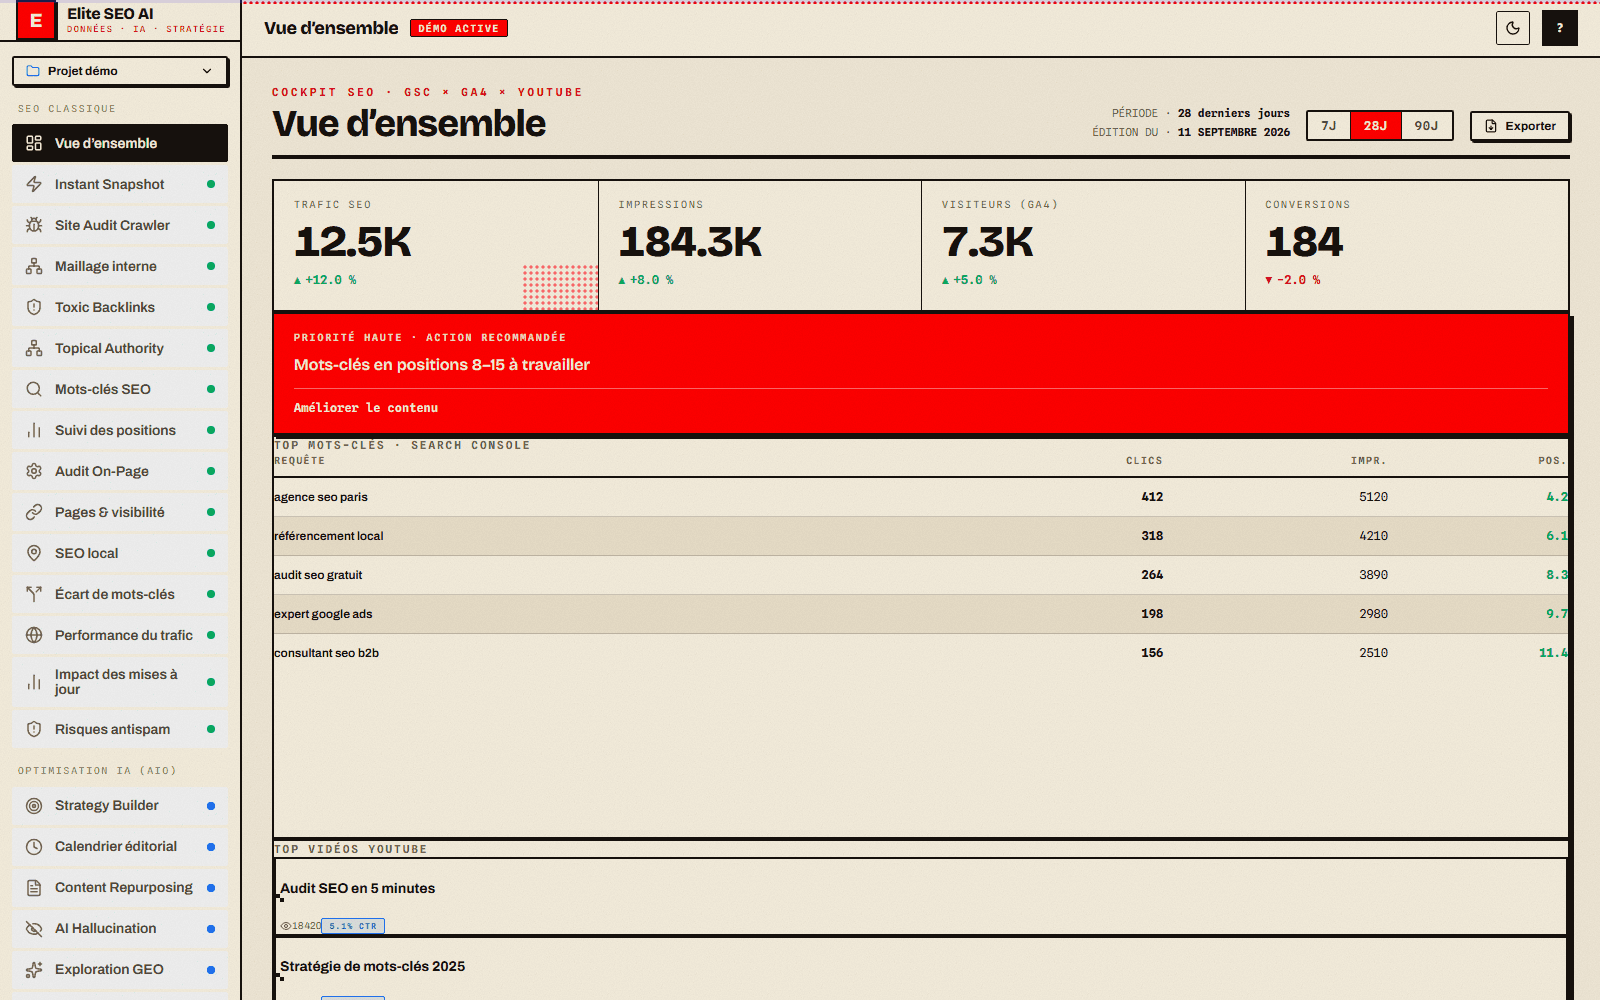Screen dimensions: 1600x1000
Task: Click the Toxic Backlinks shield icon
Action: [x=34, y=307]
